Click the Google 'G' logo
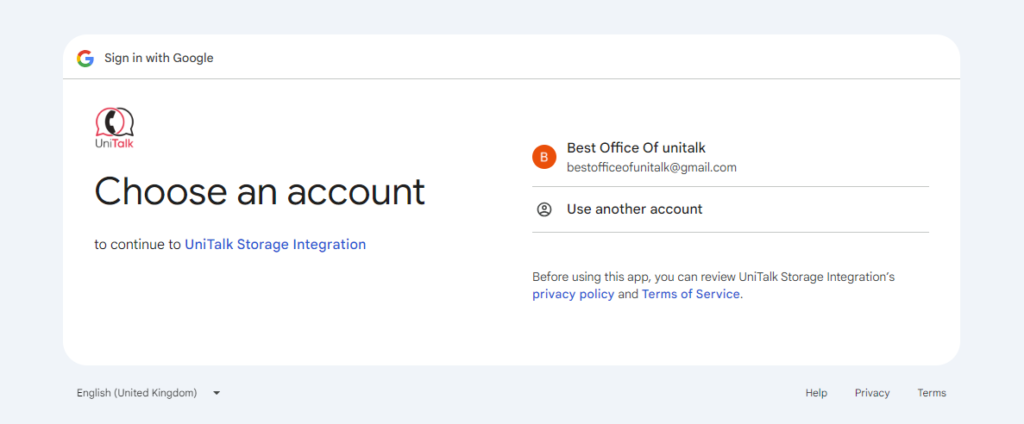1024x424 pixels. [x=85, y=58]
